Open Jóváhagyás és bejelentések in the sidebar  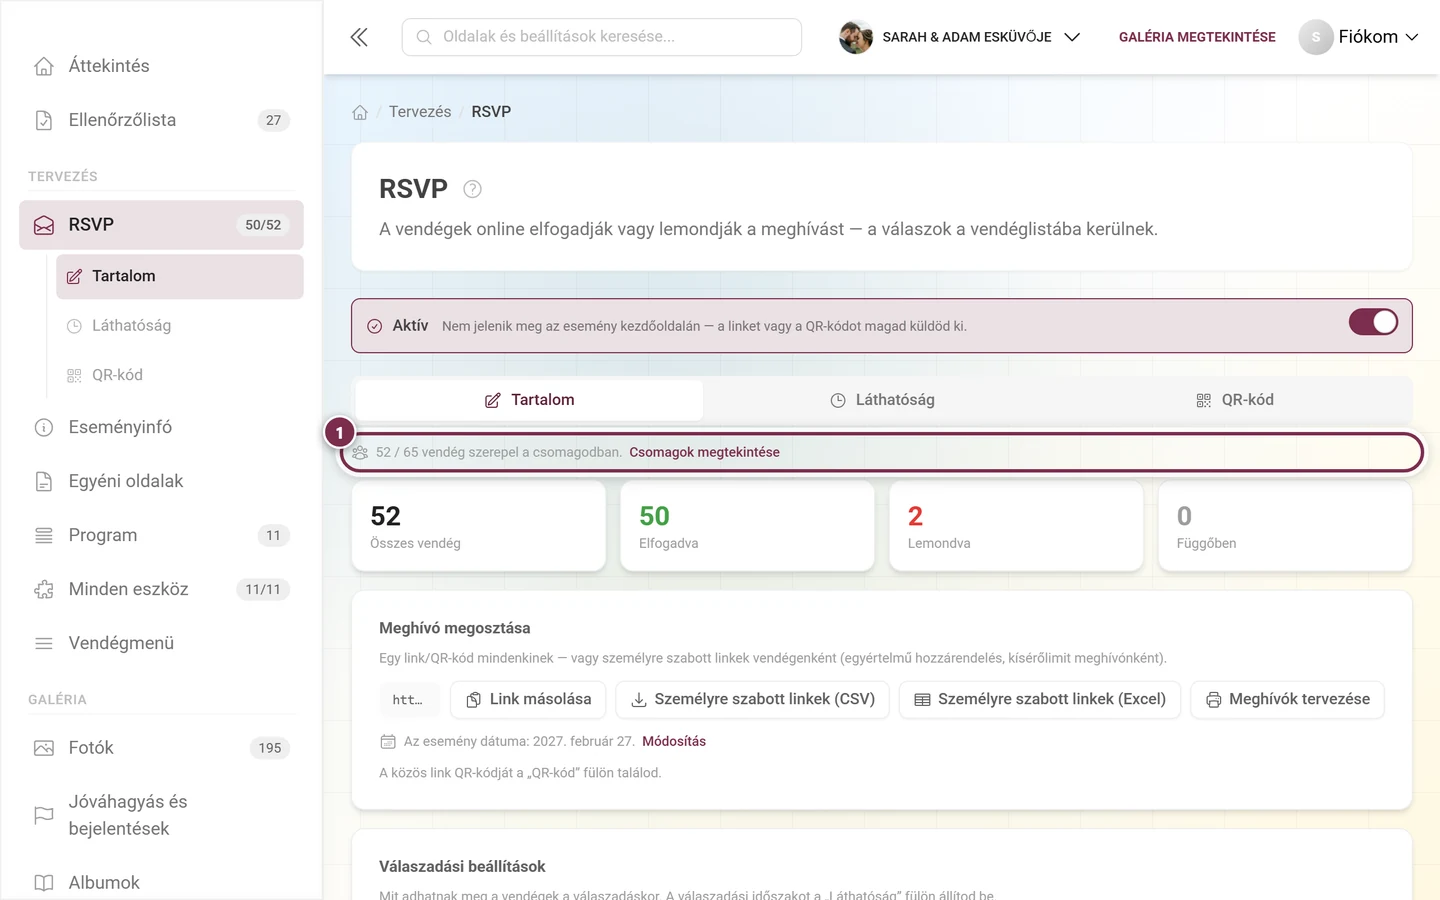coord(161,815)
